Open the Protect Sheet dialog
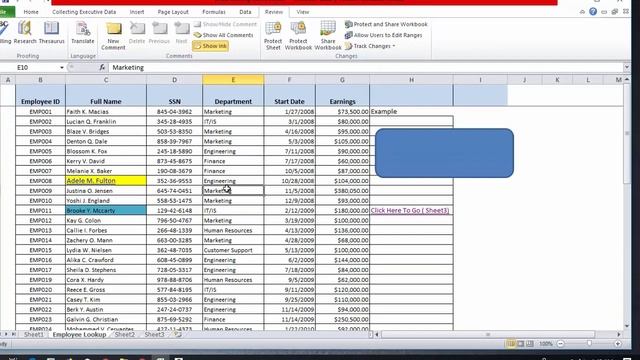 pyautogui.click(x=273, y=36)
